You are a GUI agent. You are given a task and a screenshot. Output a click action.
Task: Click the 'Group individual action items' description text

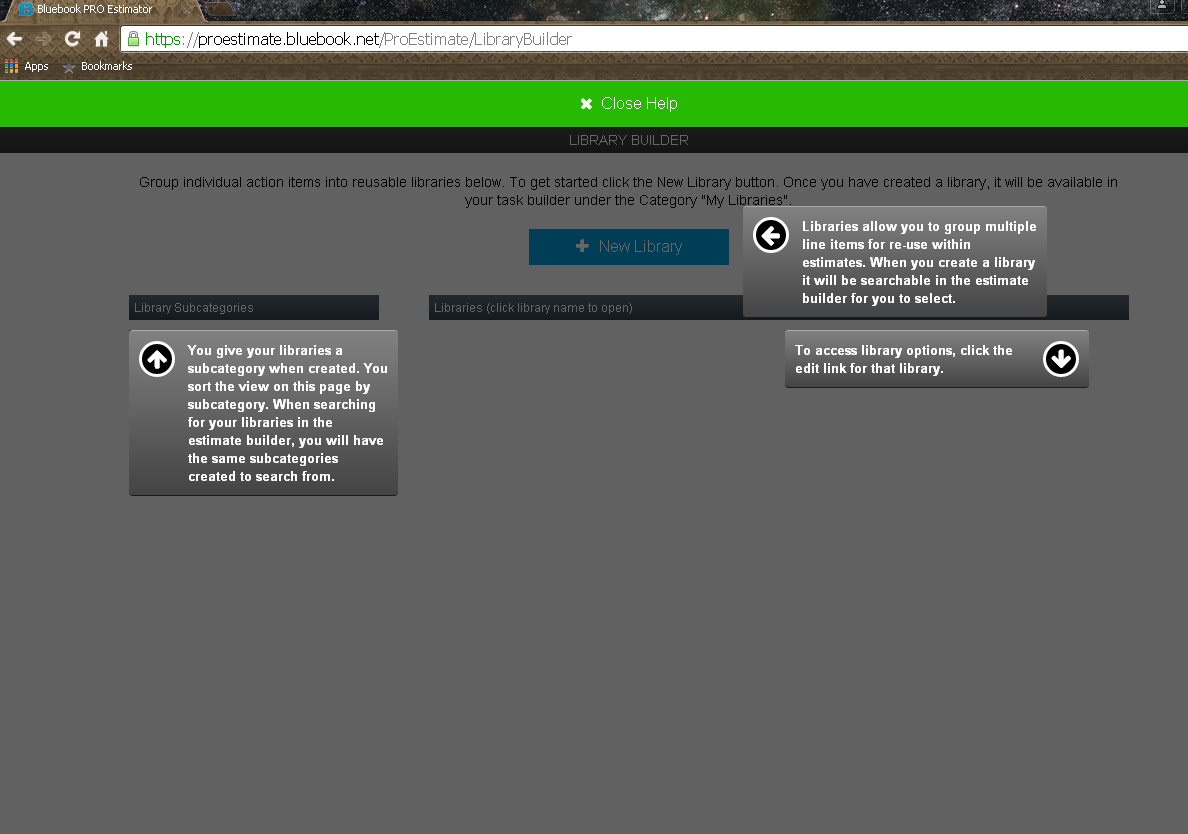(628, 191)
